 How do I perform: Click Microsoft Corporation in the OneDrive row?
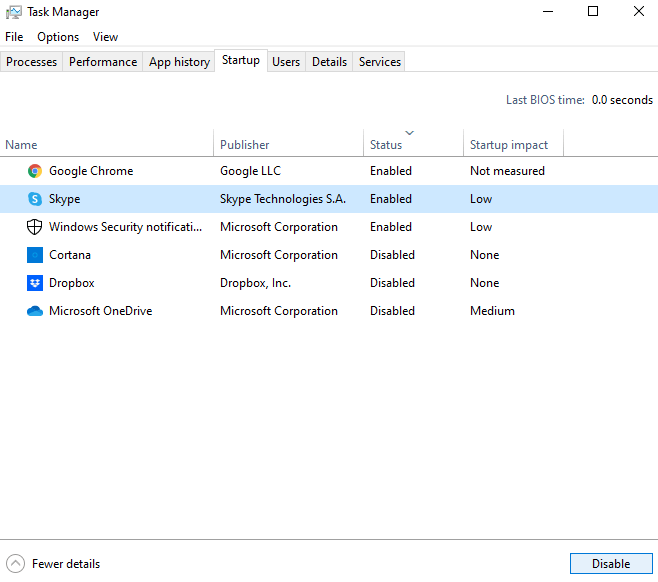click(x=279, y=311)
